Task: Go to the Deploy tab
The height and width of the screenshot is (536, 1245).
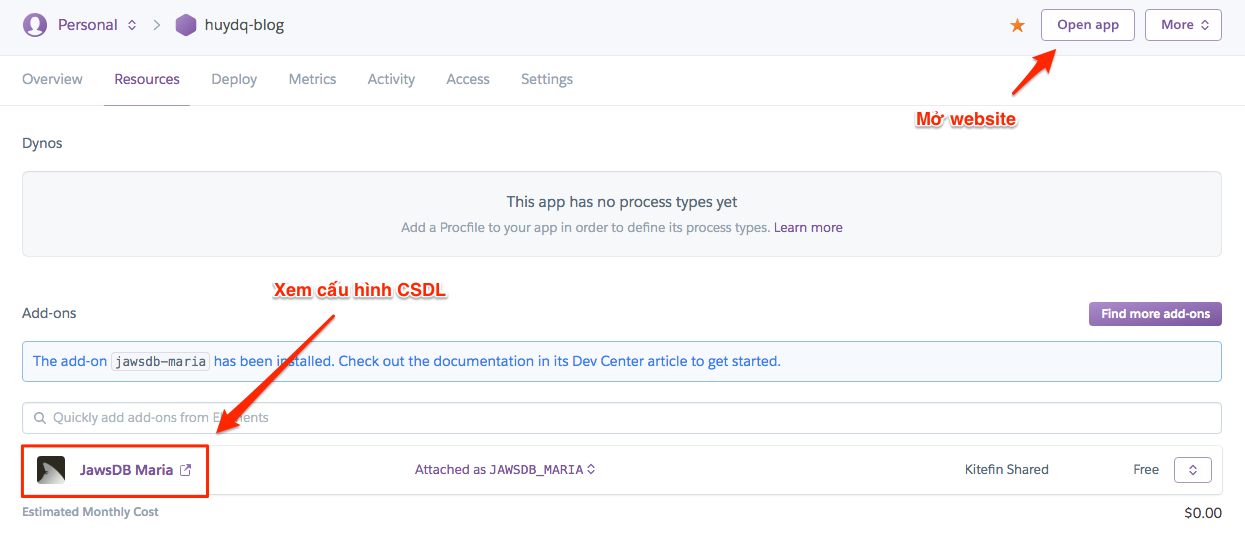Action: (234, 79)
